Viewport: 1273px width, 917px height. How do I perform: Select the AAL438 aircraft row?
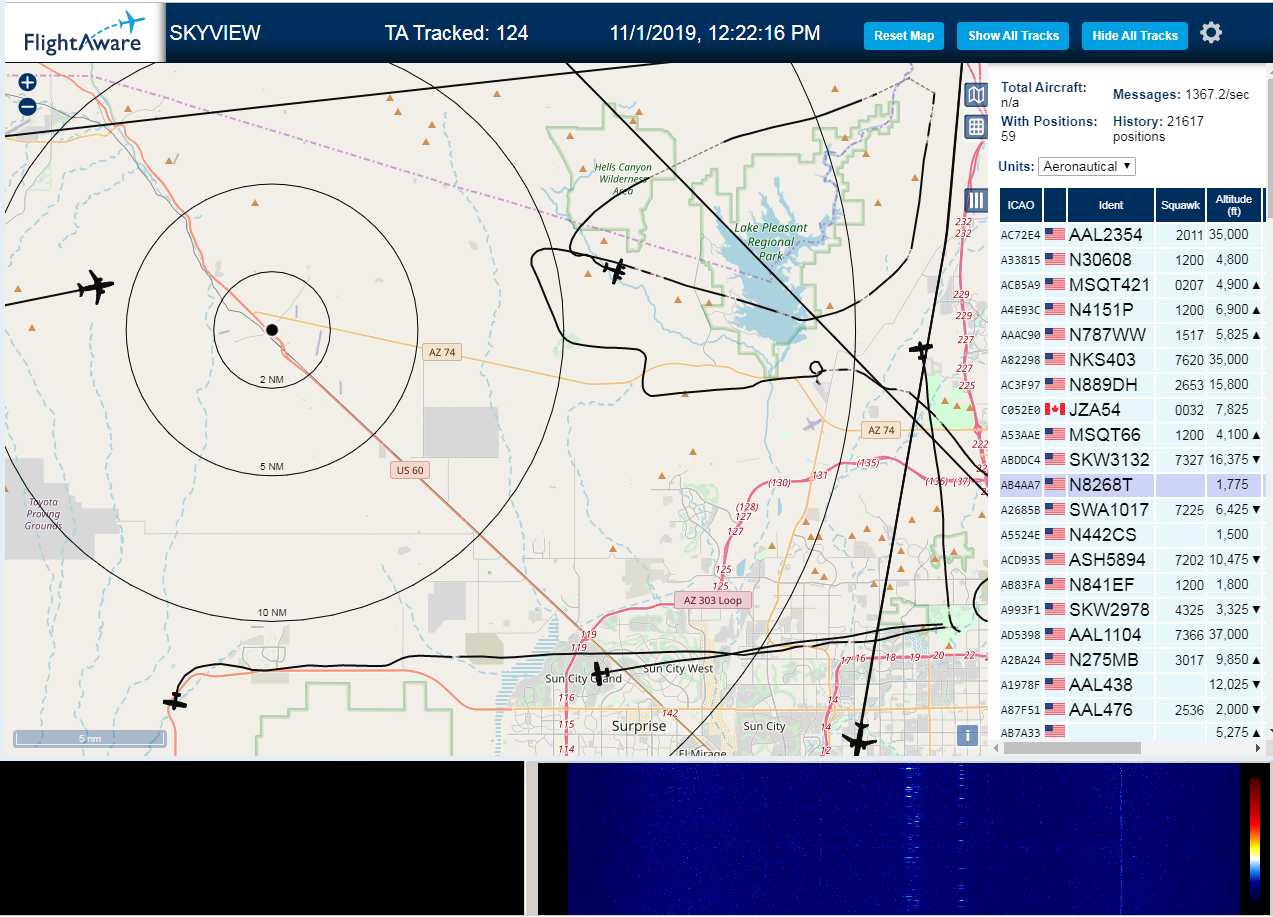click(1131, 684)
